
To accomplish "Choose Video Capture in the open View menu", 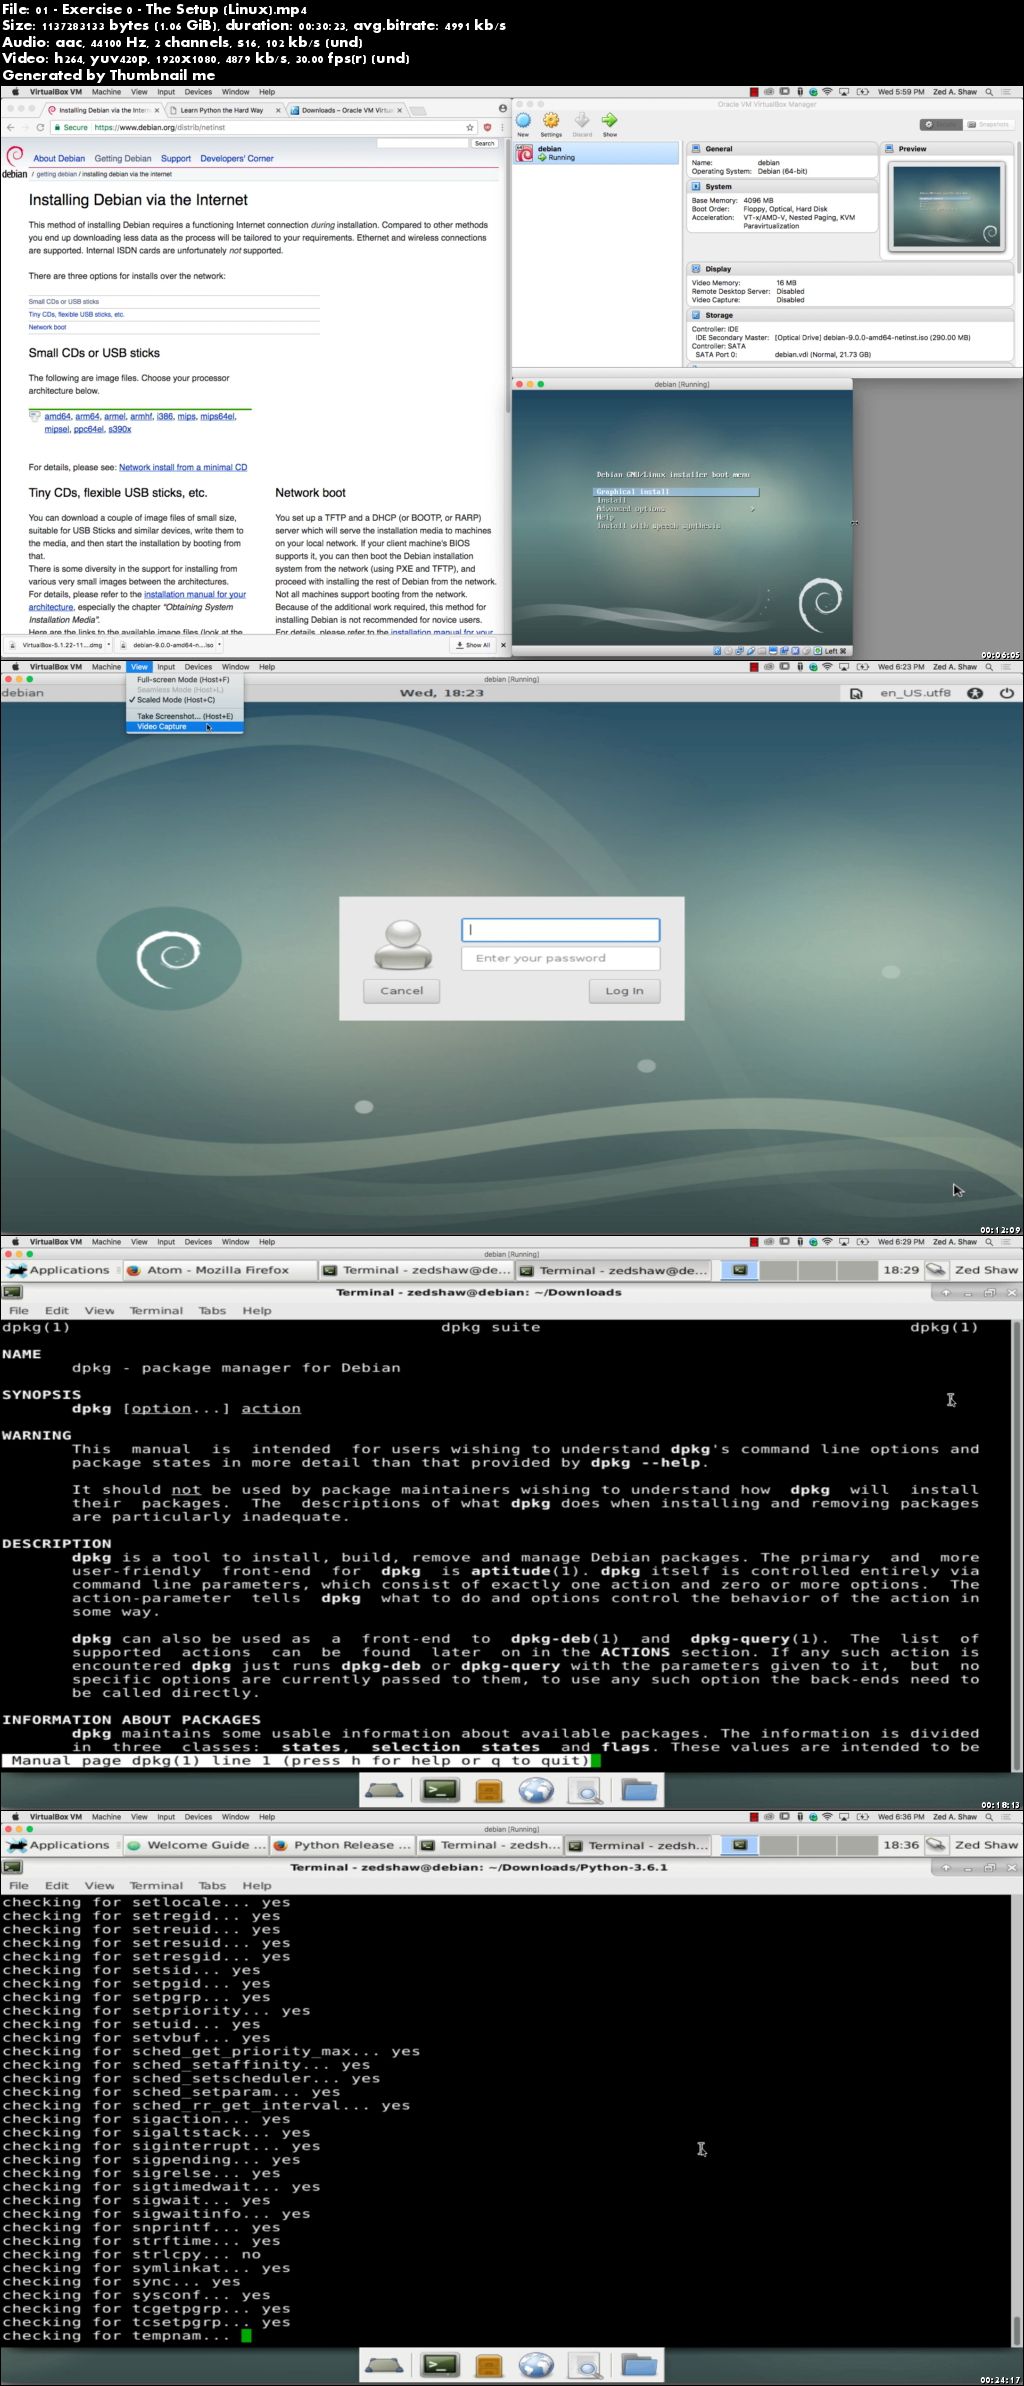I will pos(184,727).
